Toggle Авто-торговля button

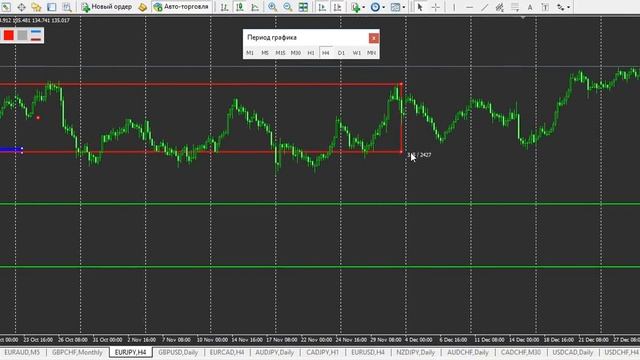182,7
